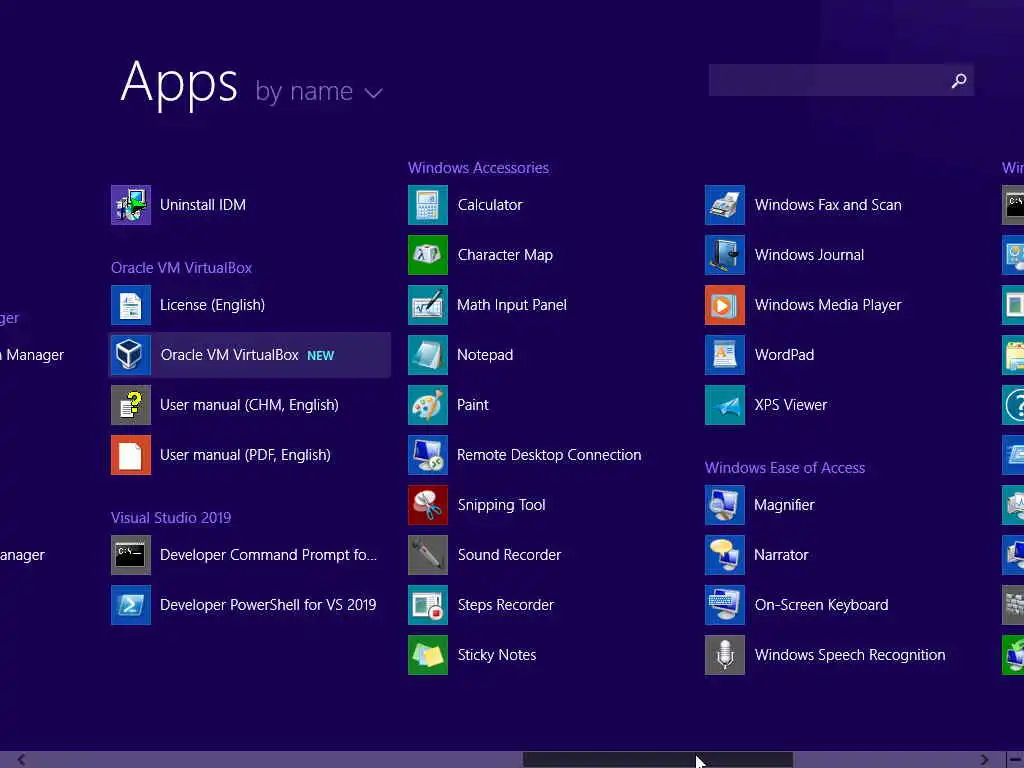Launch Oracle VM VirtualBox cube icon
1024x768 pixels.
click(131, 355)
